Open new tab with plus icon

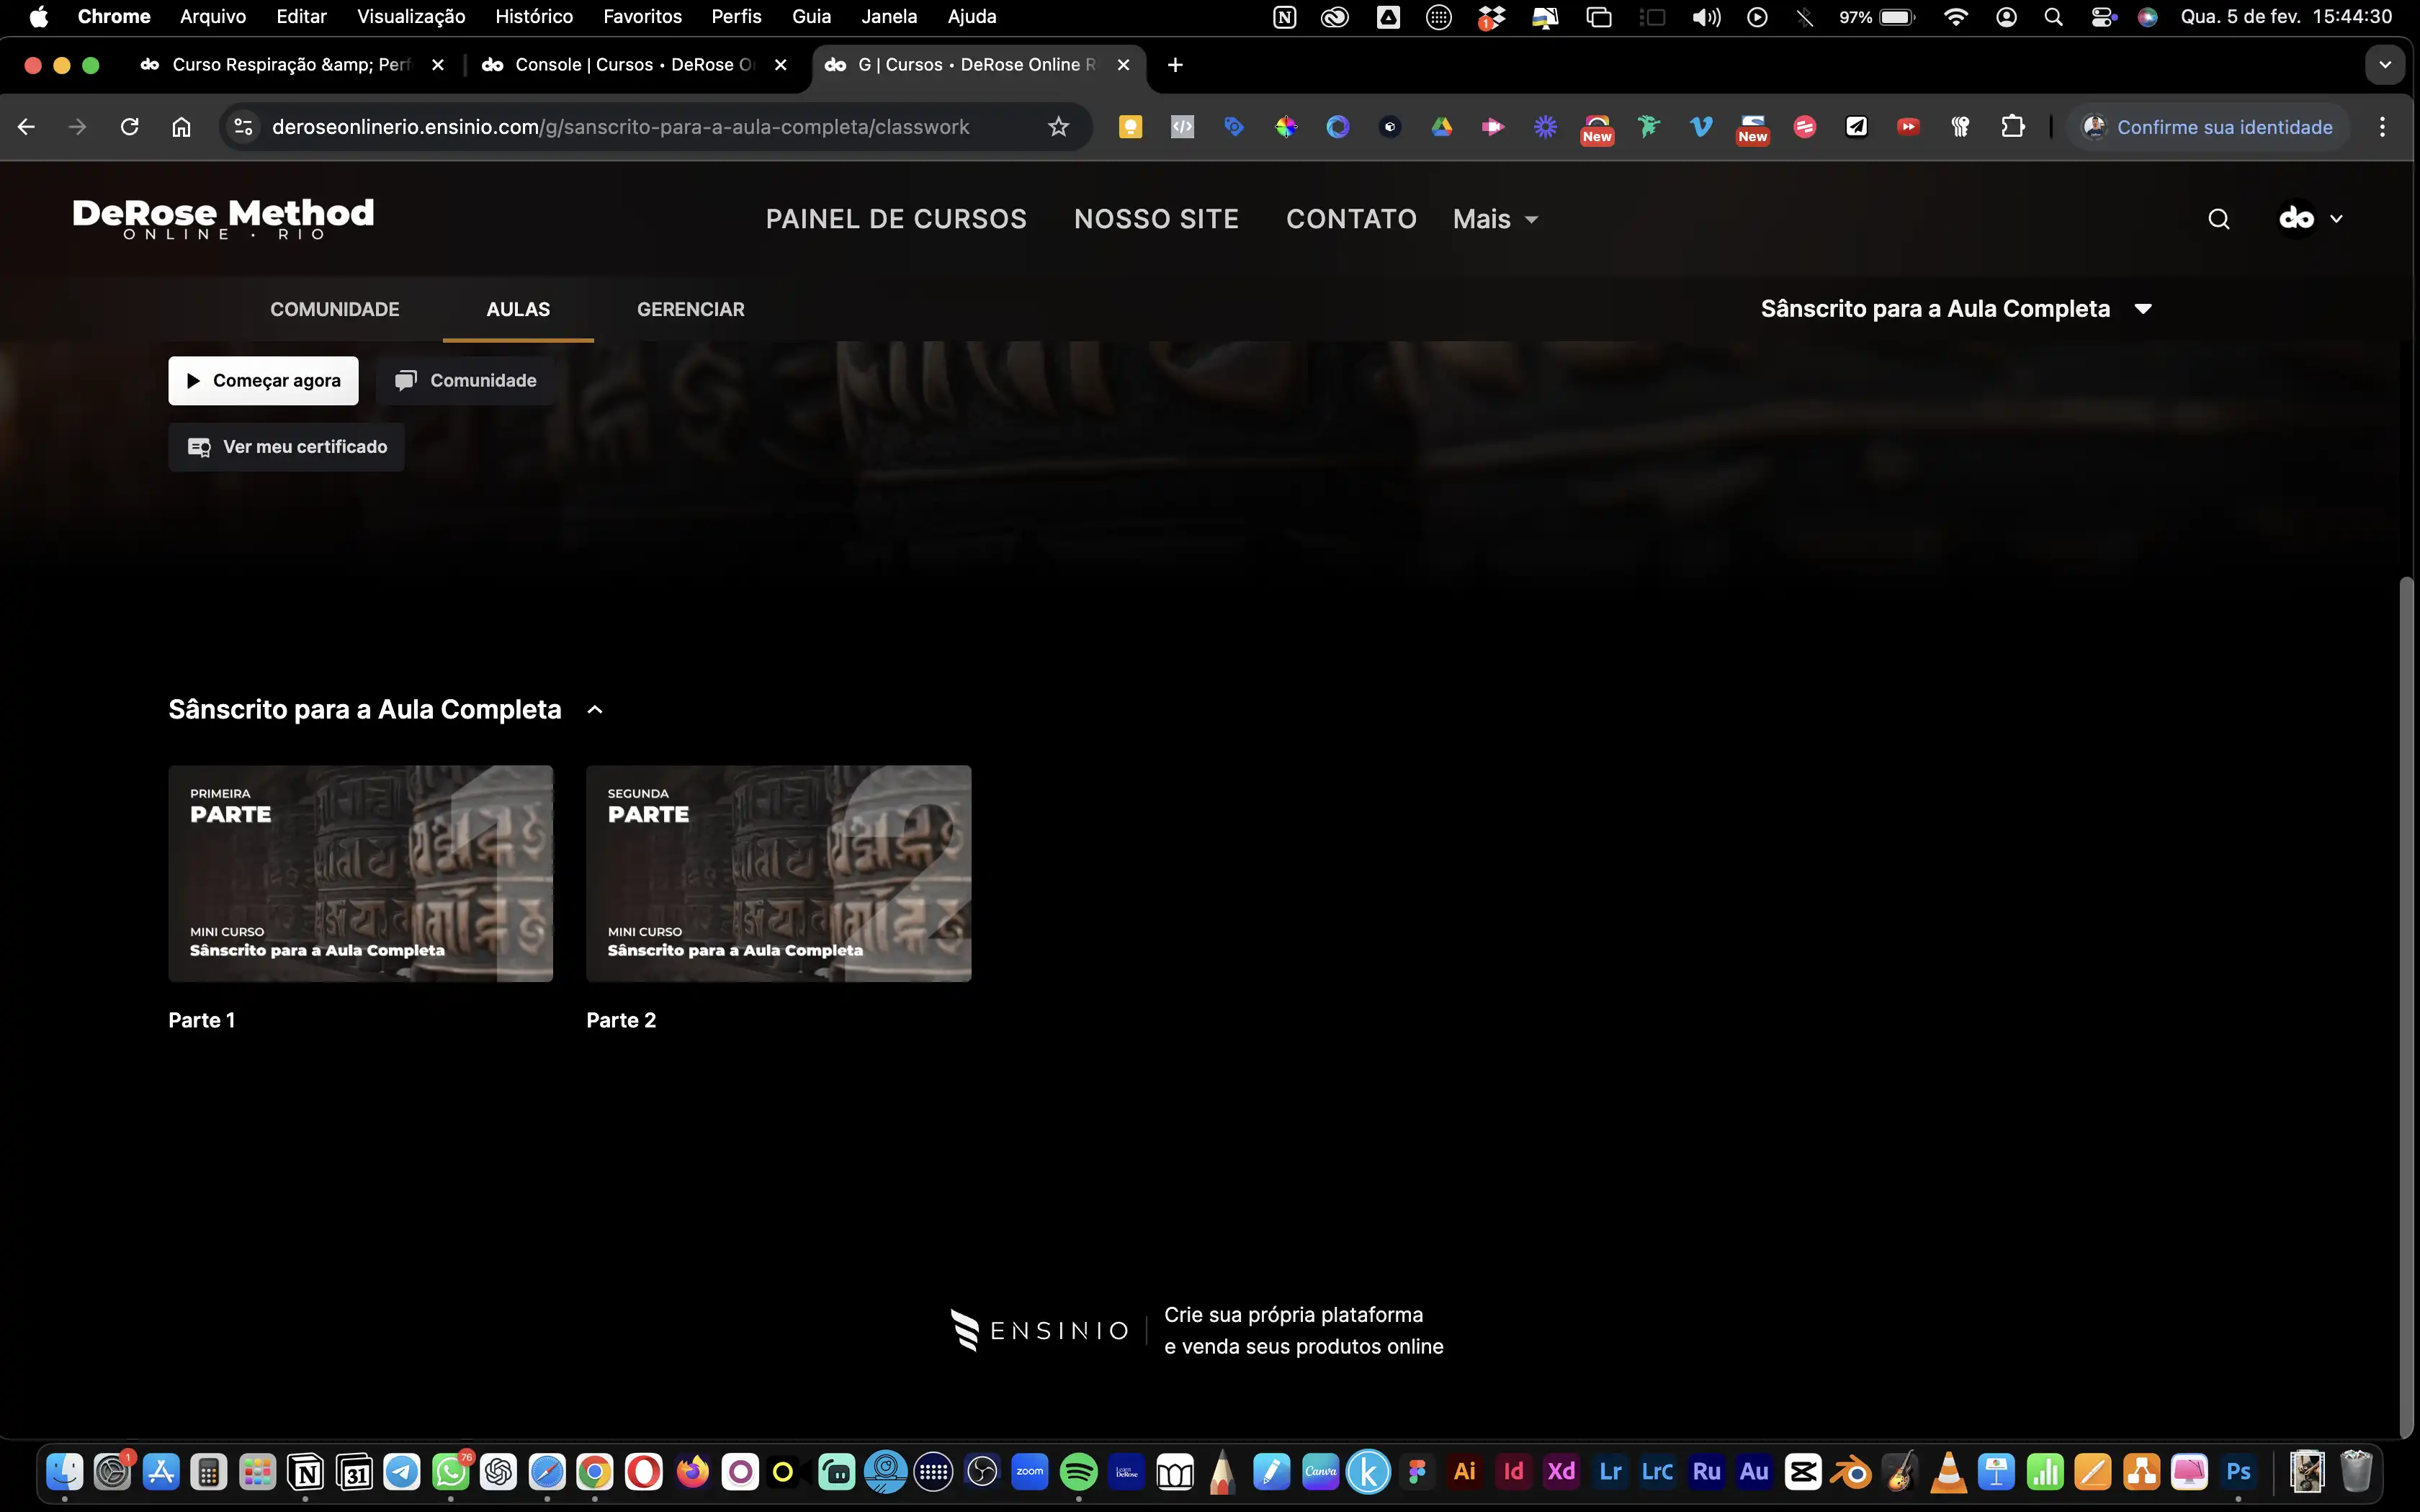pos(1175,65)
